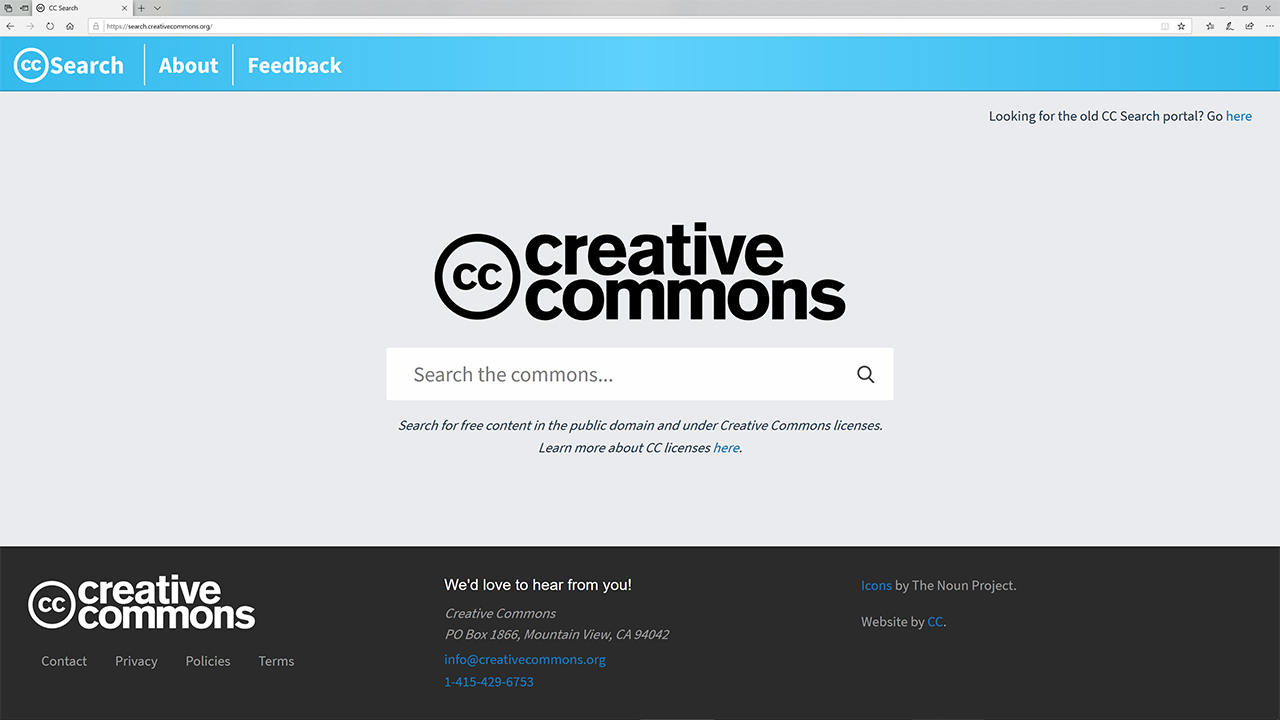Open the Privacy footer link

click(136, 661)
